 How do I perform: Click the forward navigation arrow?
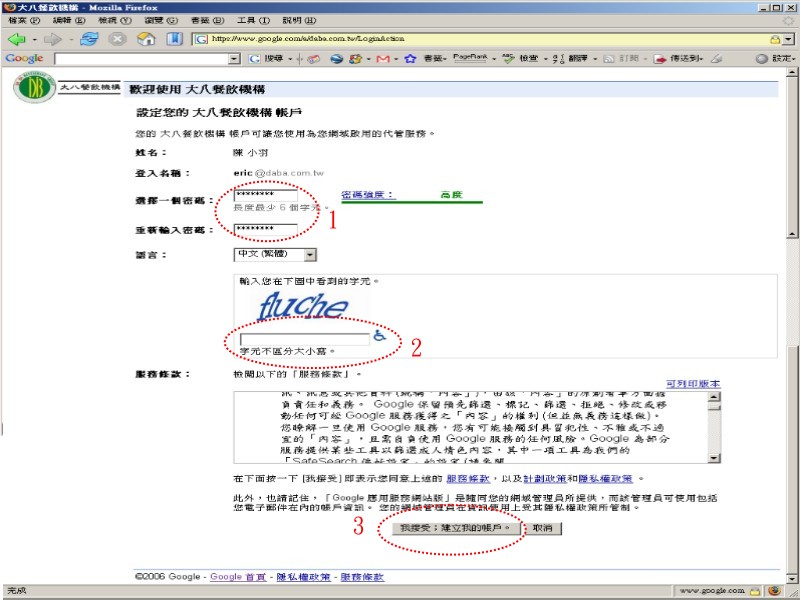[x=53, y=39]
